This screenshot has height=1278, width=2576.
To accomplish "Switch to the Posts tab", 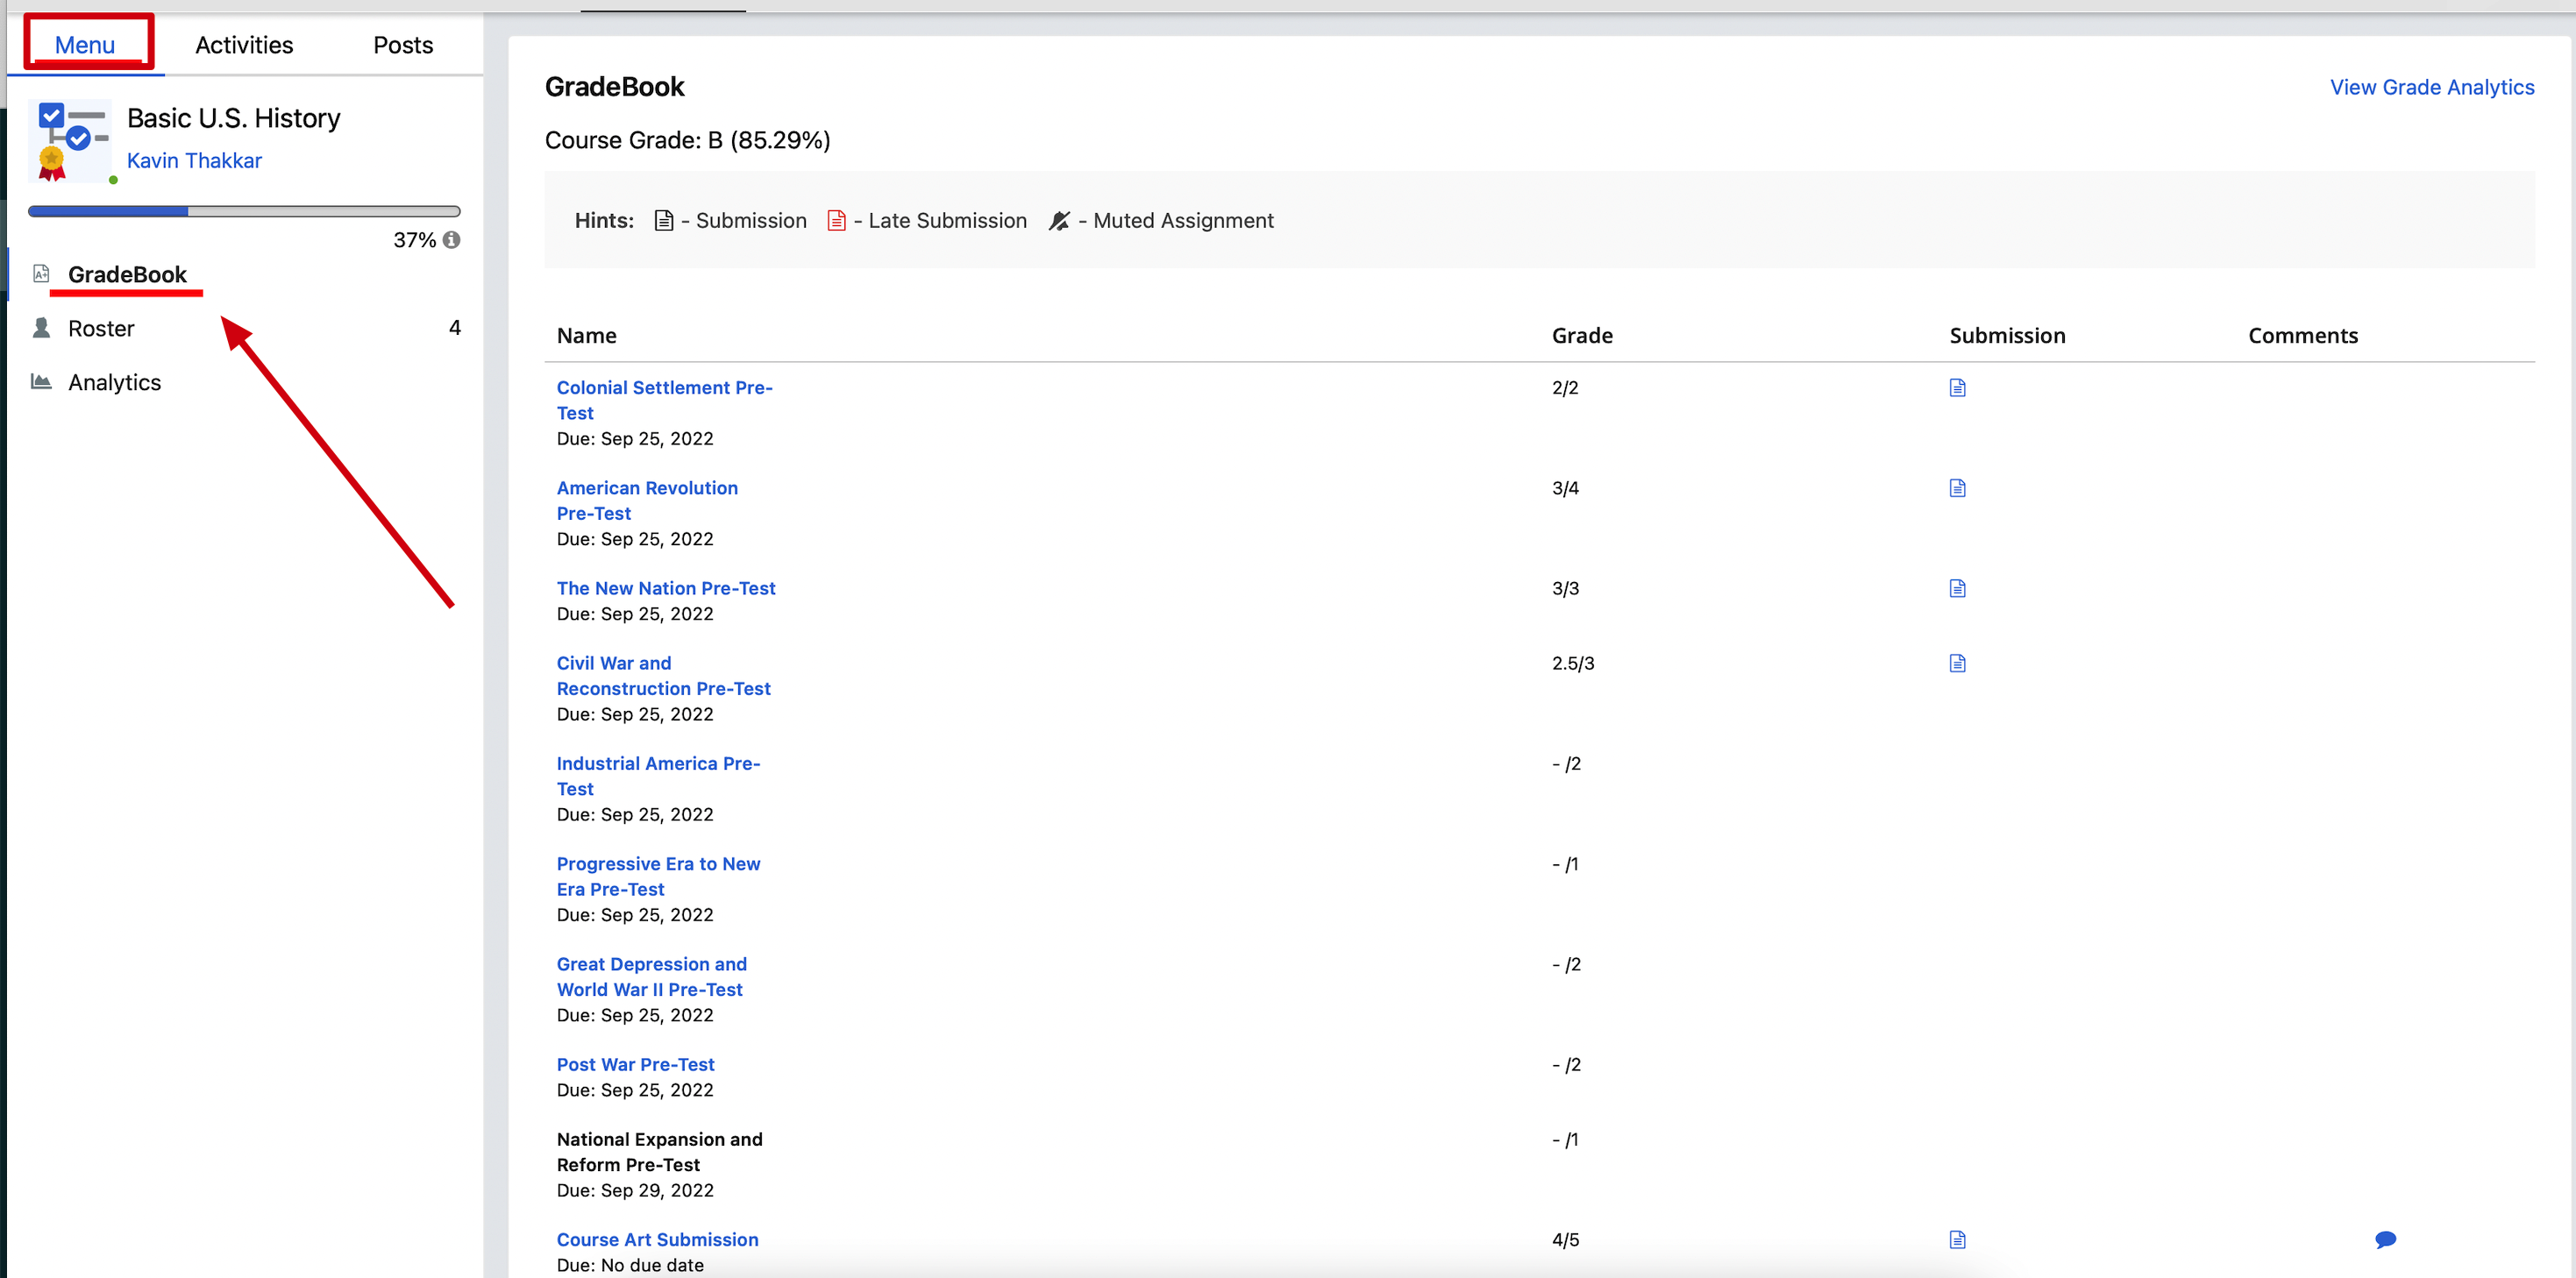I will (x=403, y=45).
